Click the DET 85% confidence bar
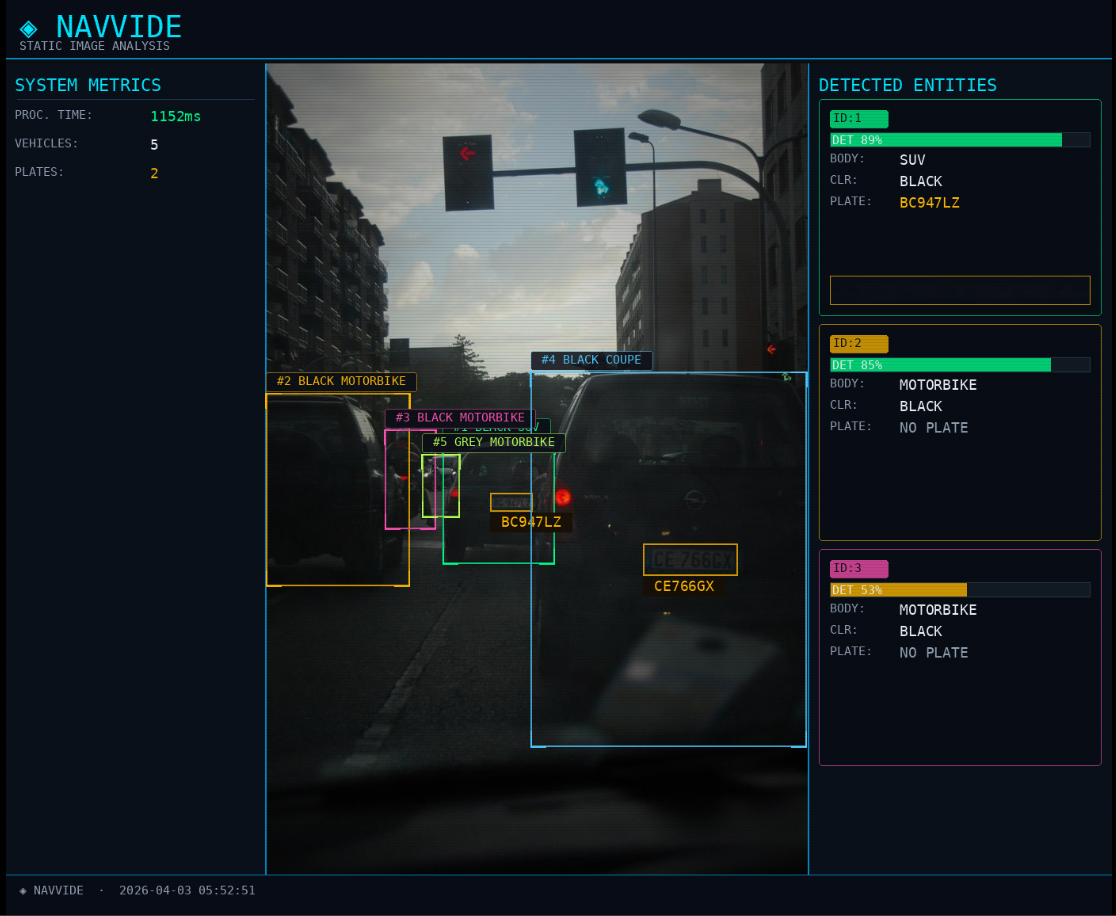The height and width of the screenshot is (916, 1116). click(x=959, y=365)
